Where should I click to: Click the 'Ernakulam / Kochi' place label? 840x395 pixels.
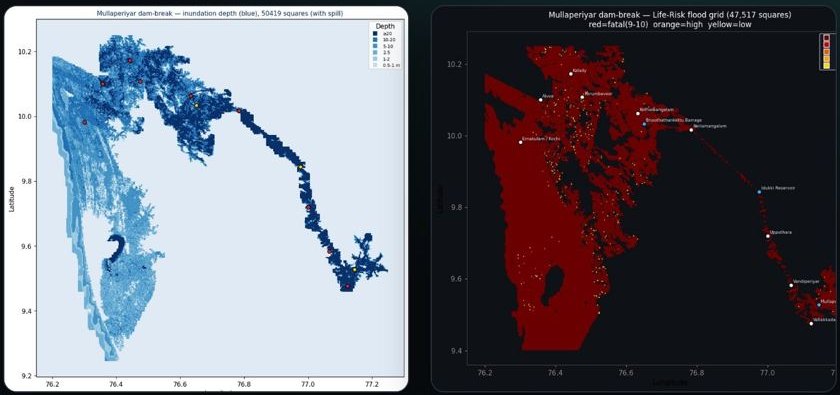click(x=541, y=138)
